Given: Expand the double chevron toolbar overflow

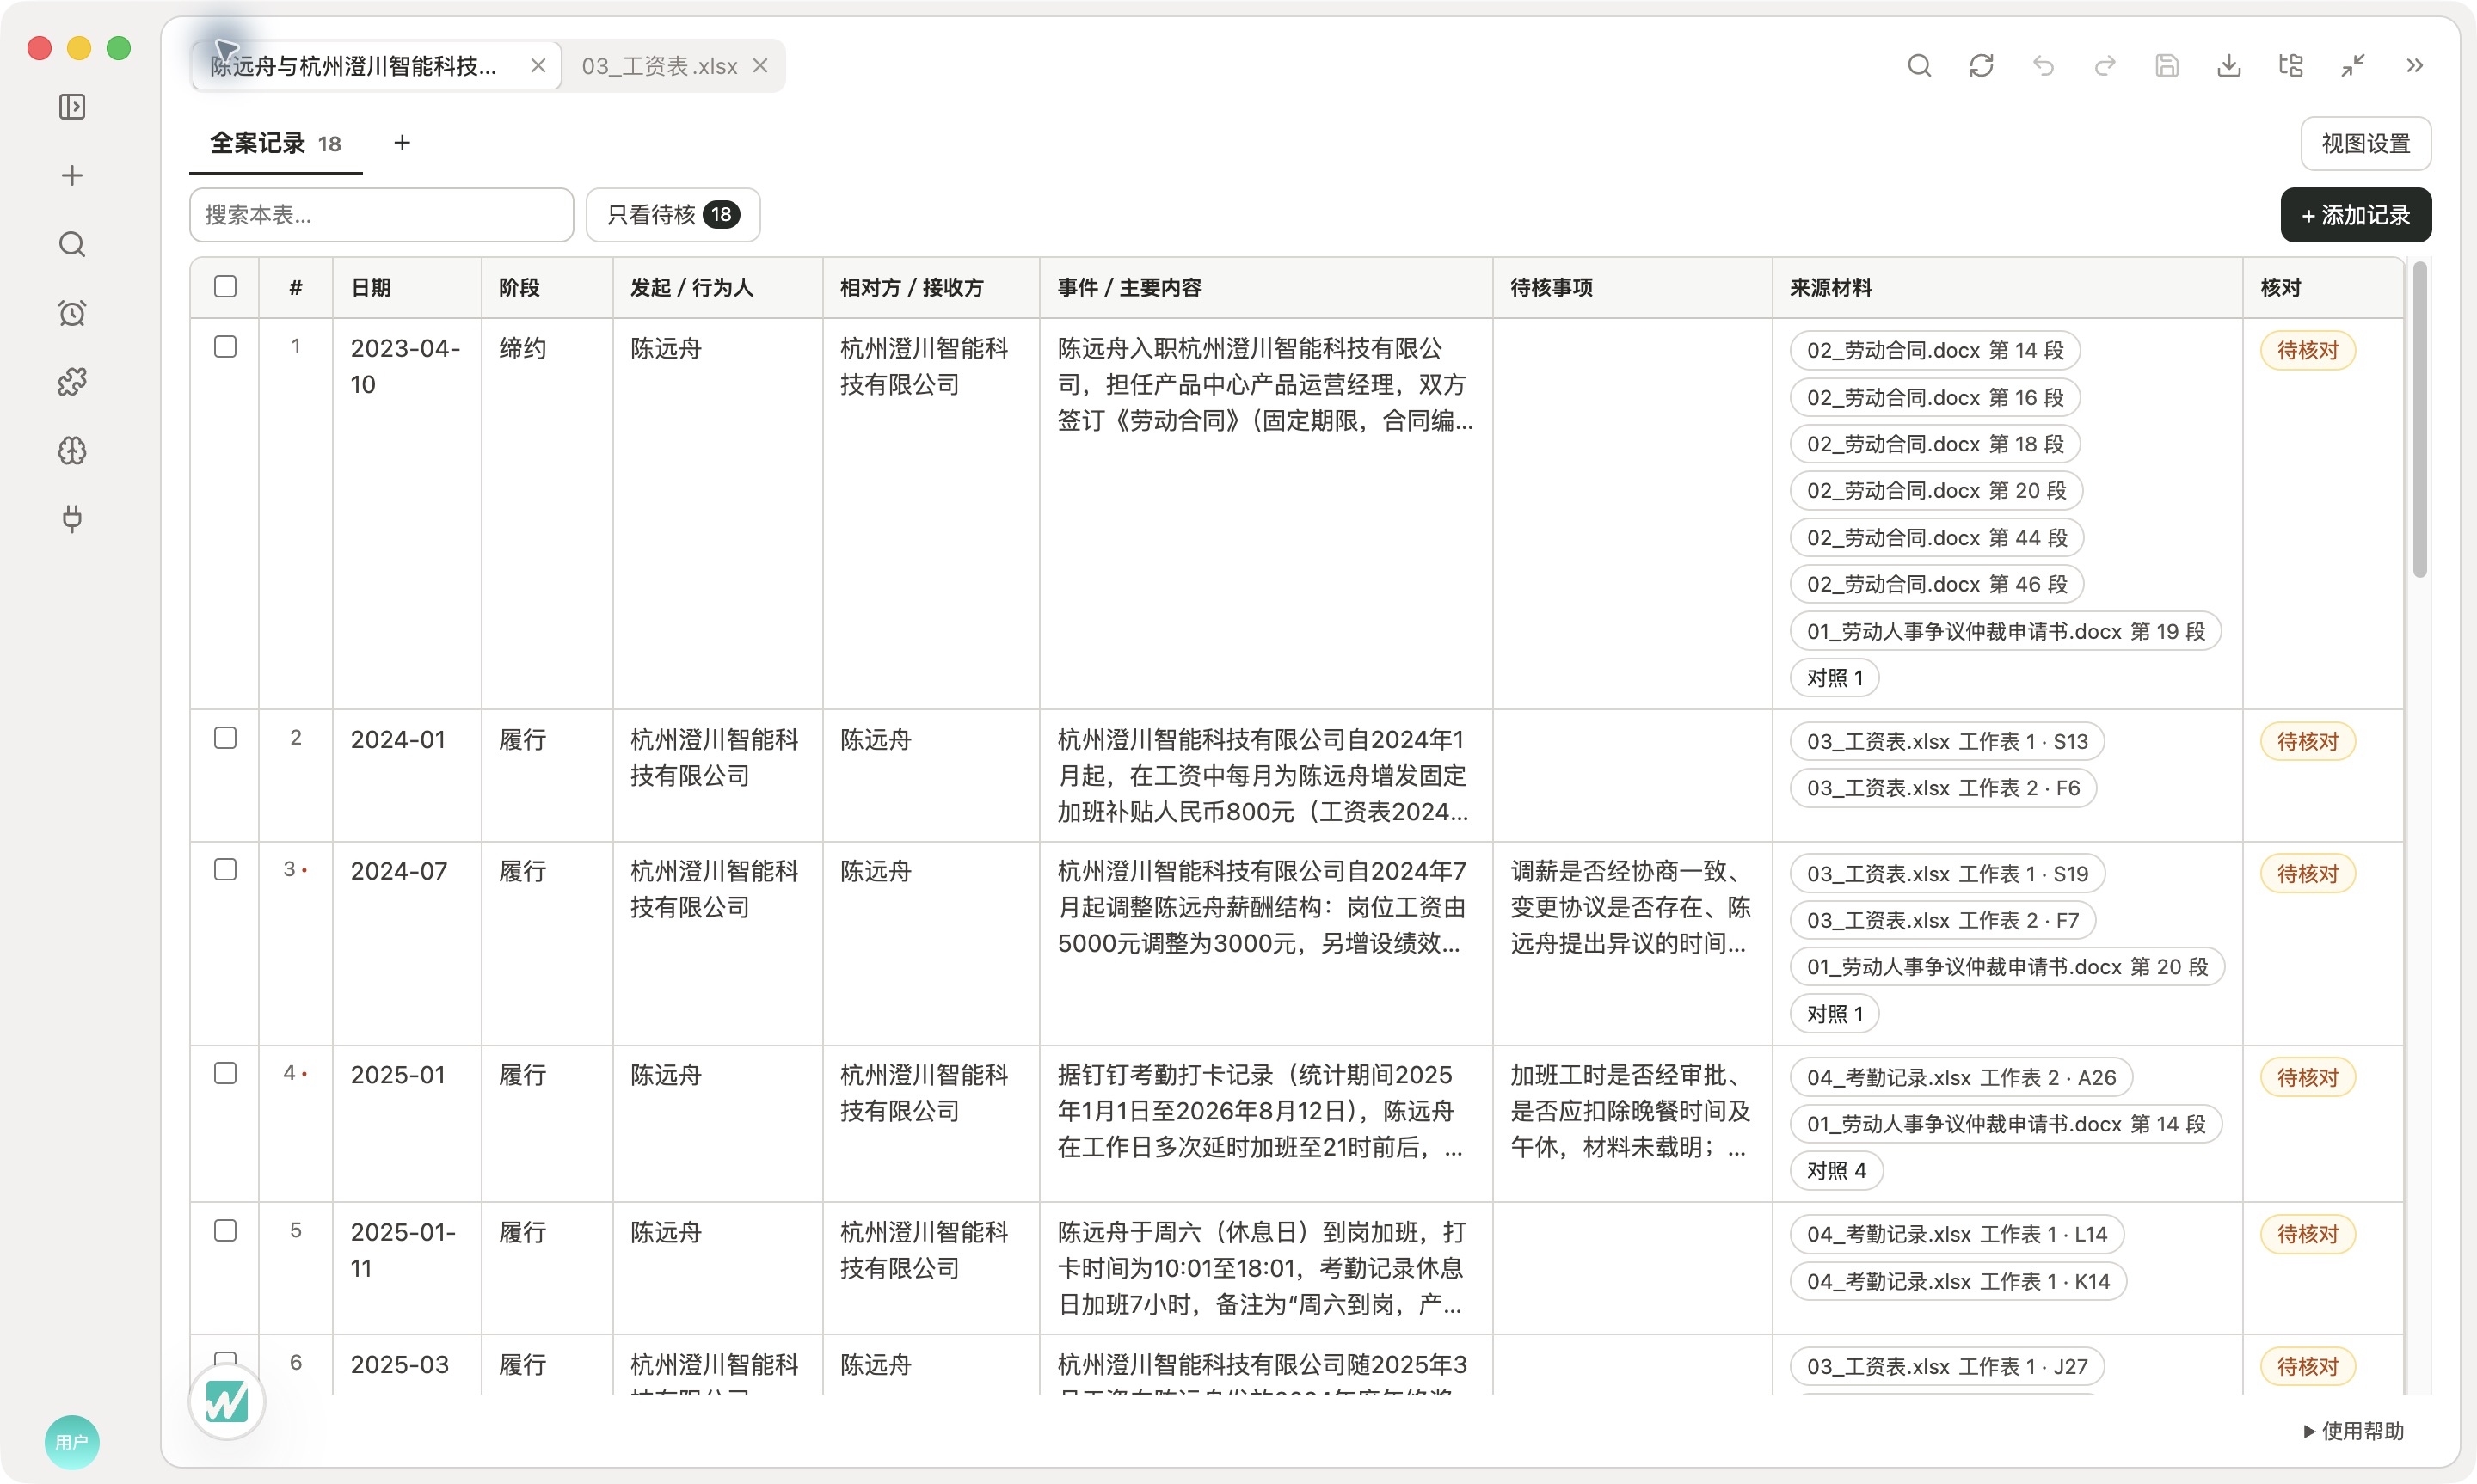Looking at the screenshot, I should point(2415,66).
